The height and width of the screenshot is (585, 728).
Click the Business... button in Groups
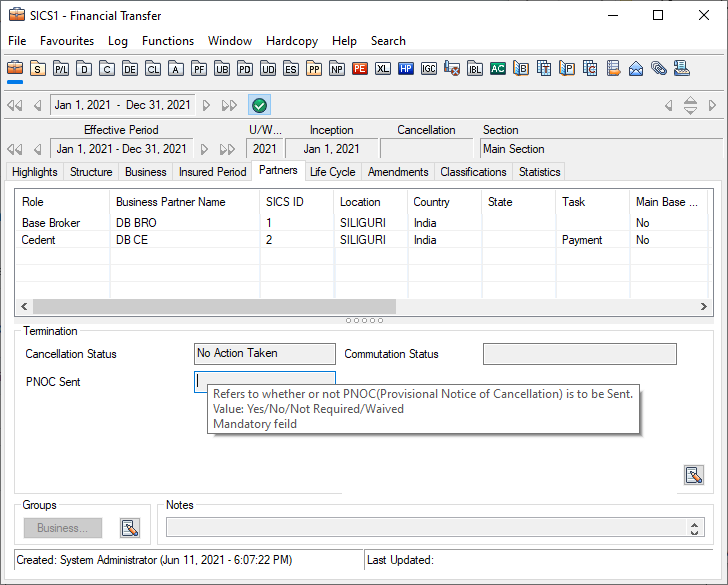63,527
